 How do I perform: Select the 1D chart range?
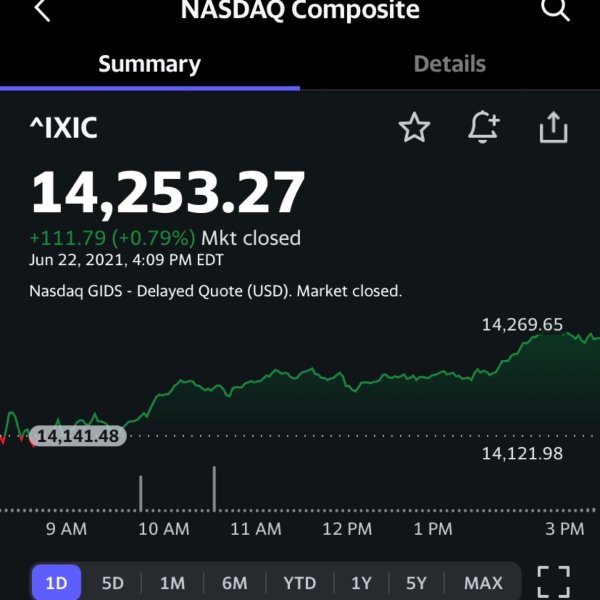point(57,582)
